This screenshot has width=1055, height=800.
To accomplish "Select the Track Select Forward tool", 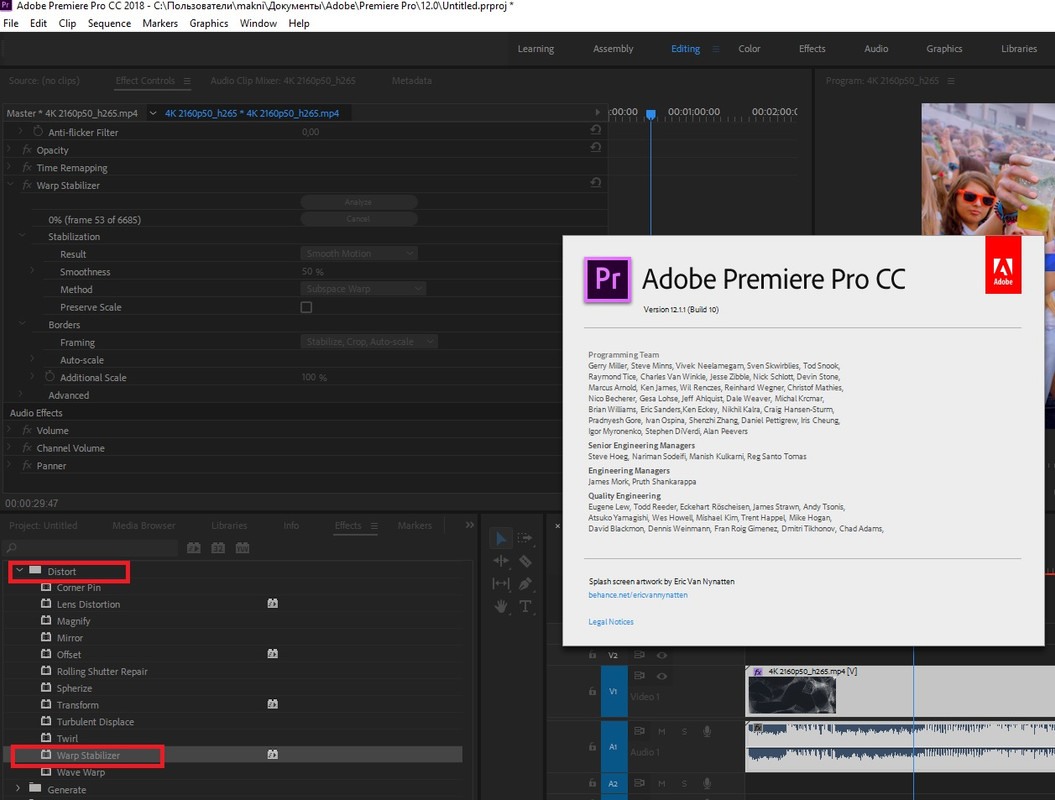I will (525, 538).
